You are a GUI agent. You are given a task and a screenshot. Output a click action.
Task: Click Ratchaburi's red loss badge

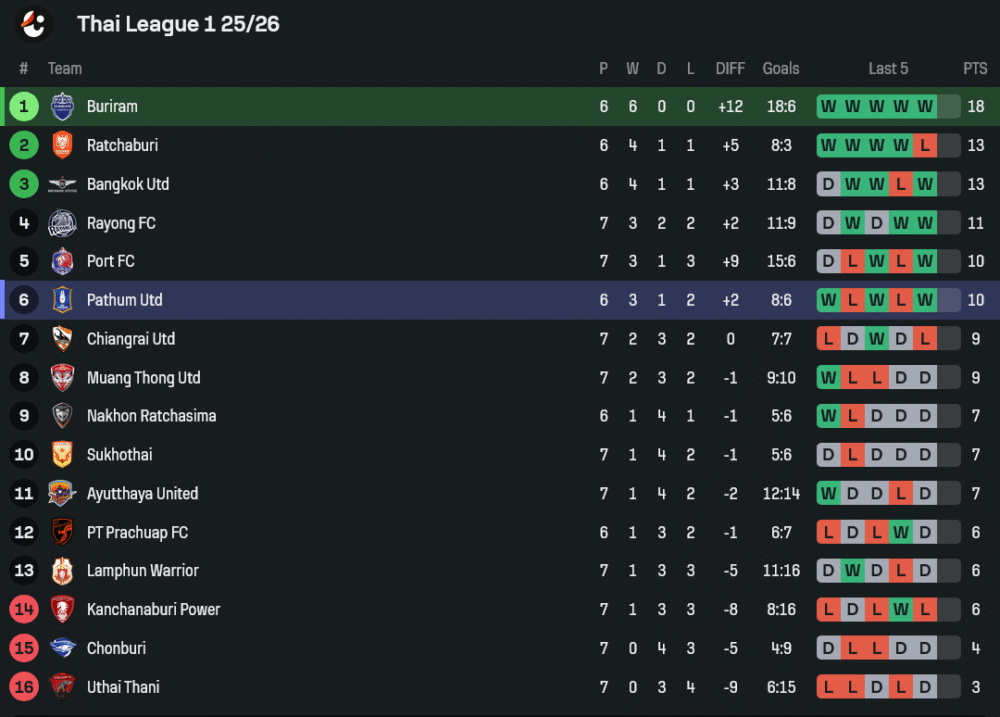point(925,145)
